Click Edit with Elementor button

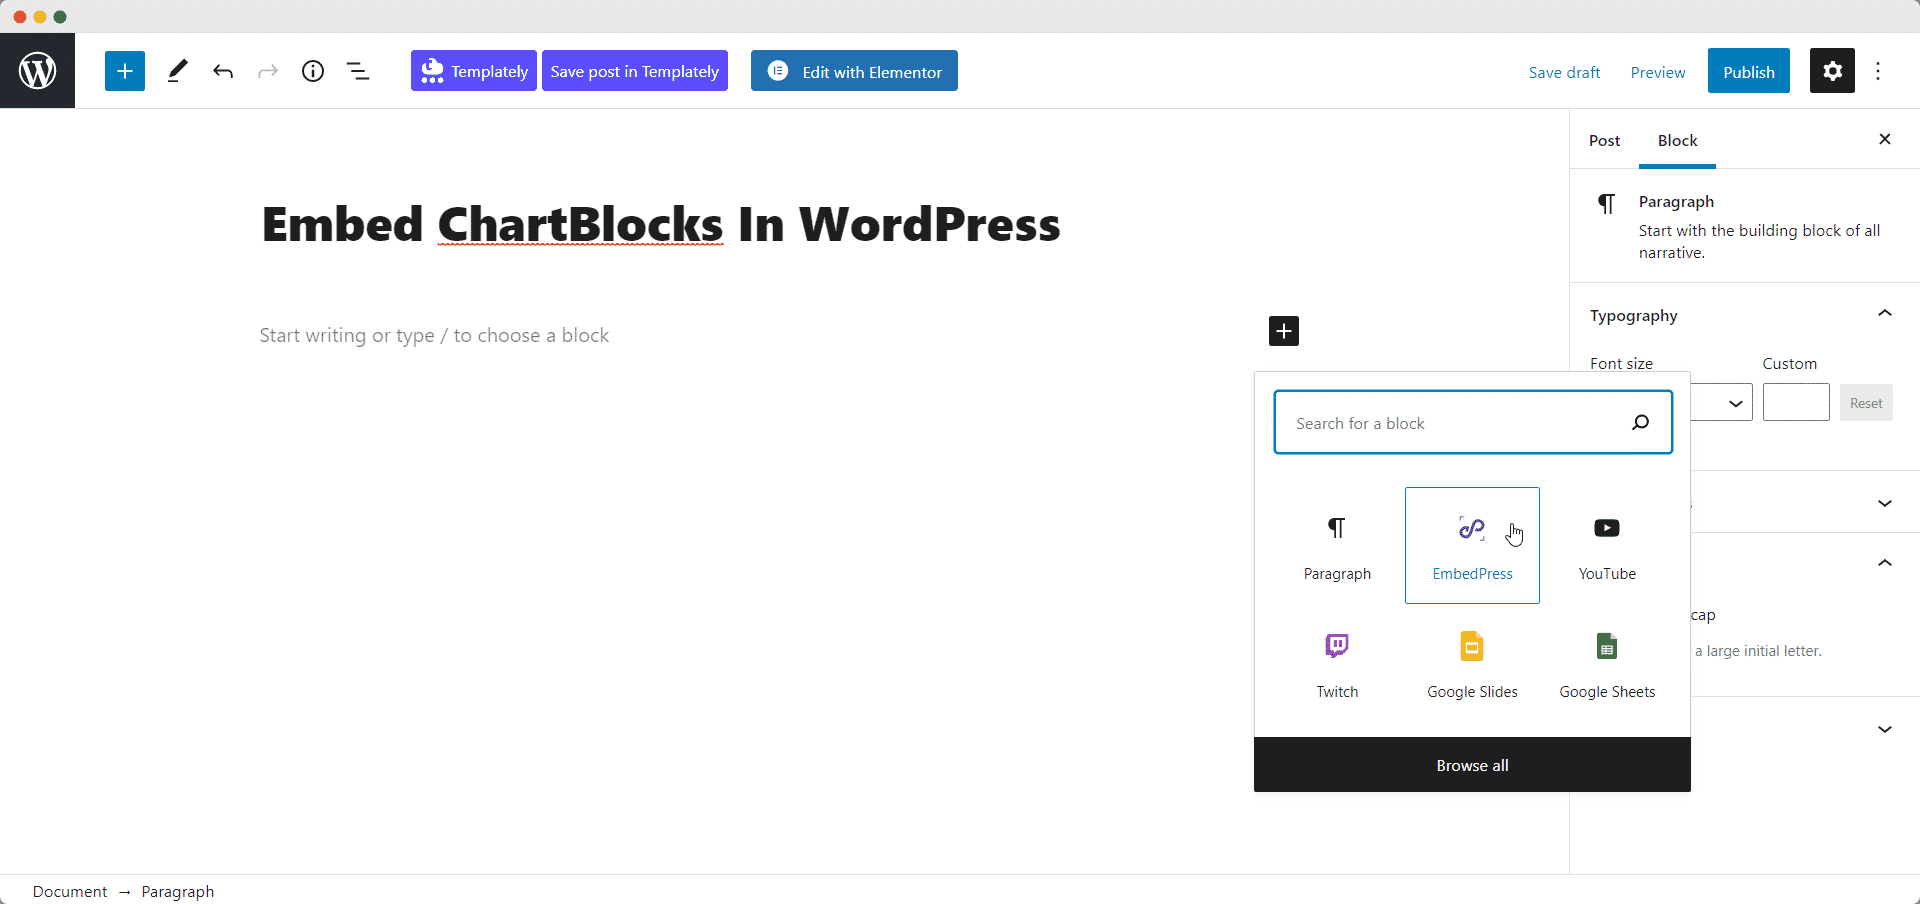click(854, 71)
